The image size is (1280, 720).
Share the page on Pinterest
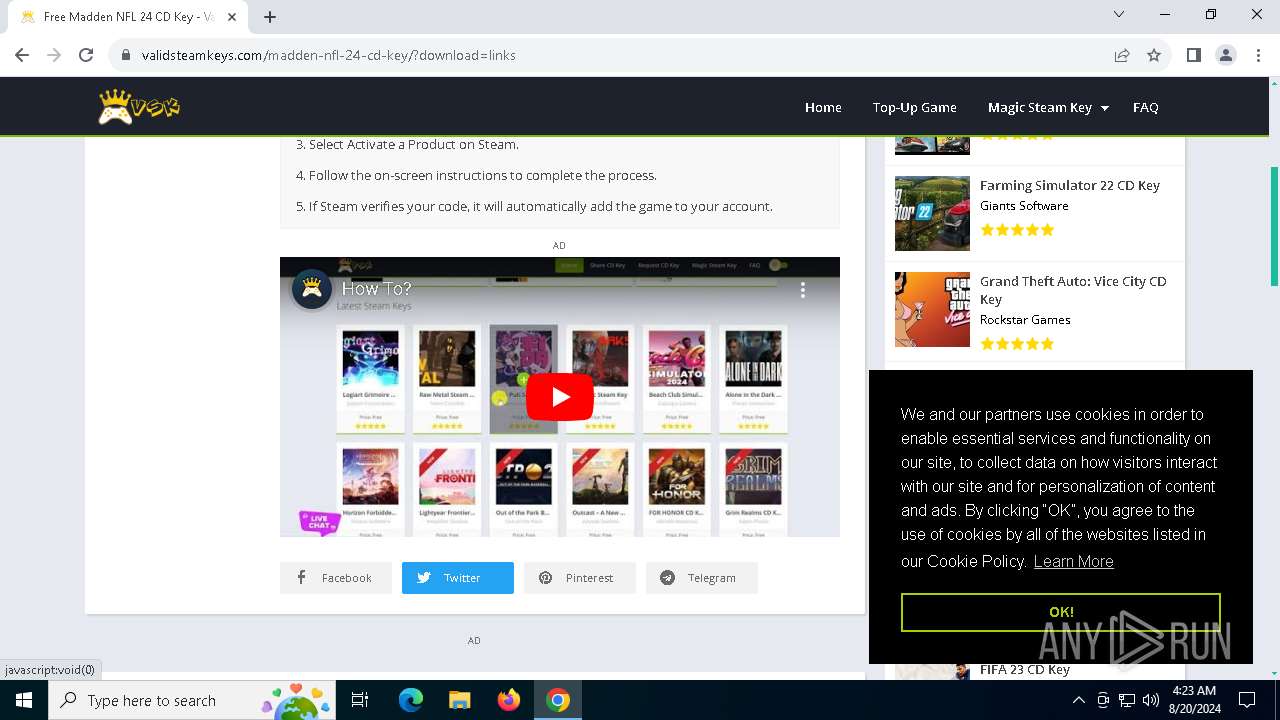580,578
